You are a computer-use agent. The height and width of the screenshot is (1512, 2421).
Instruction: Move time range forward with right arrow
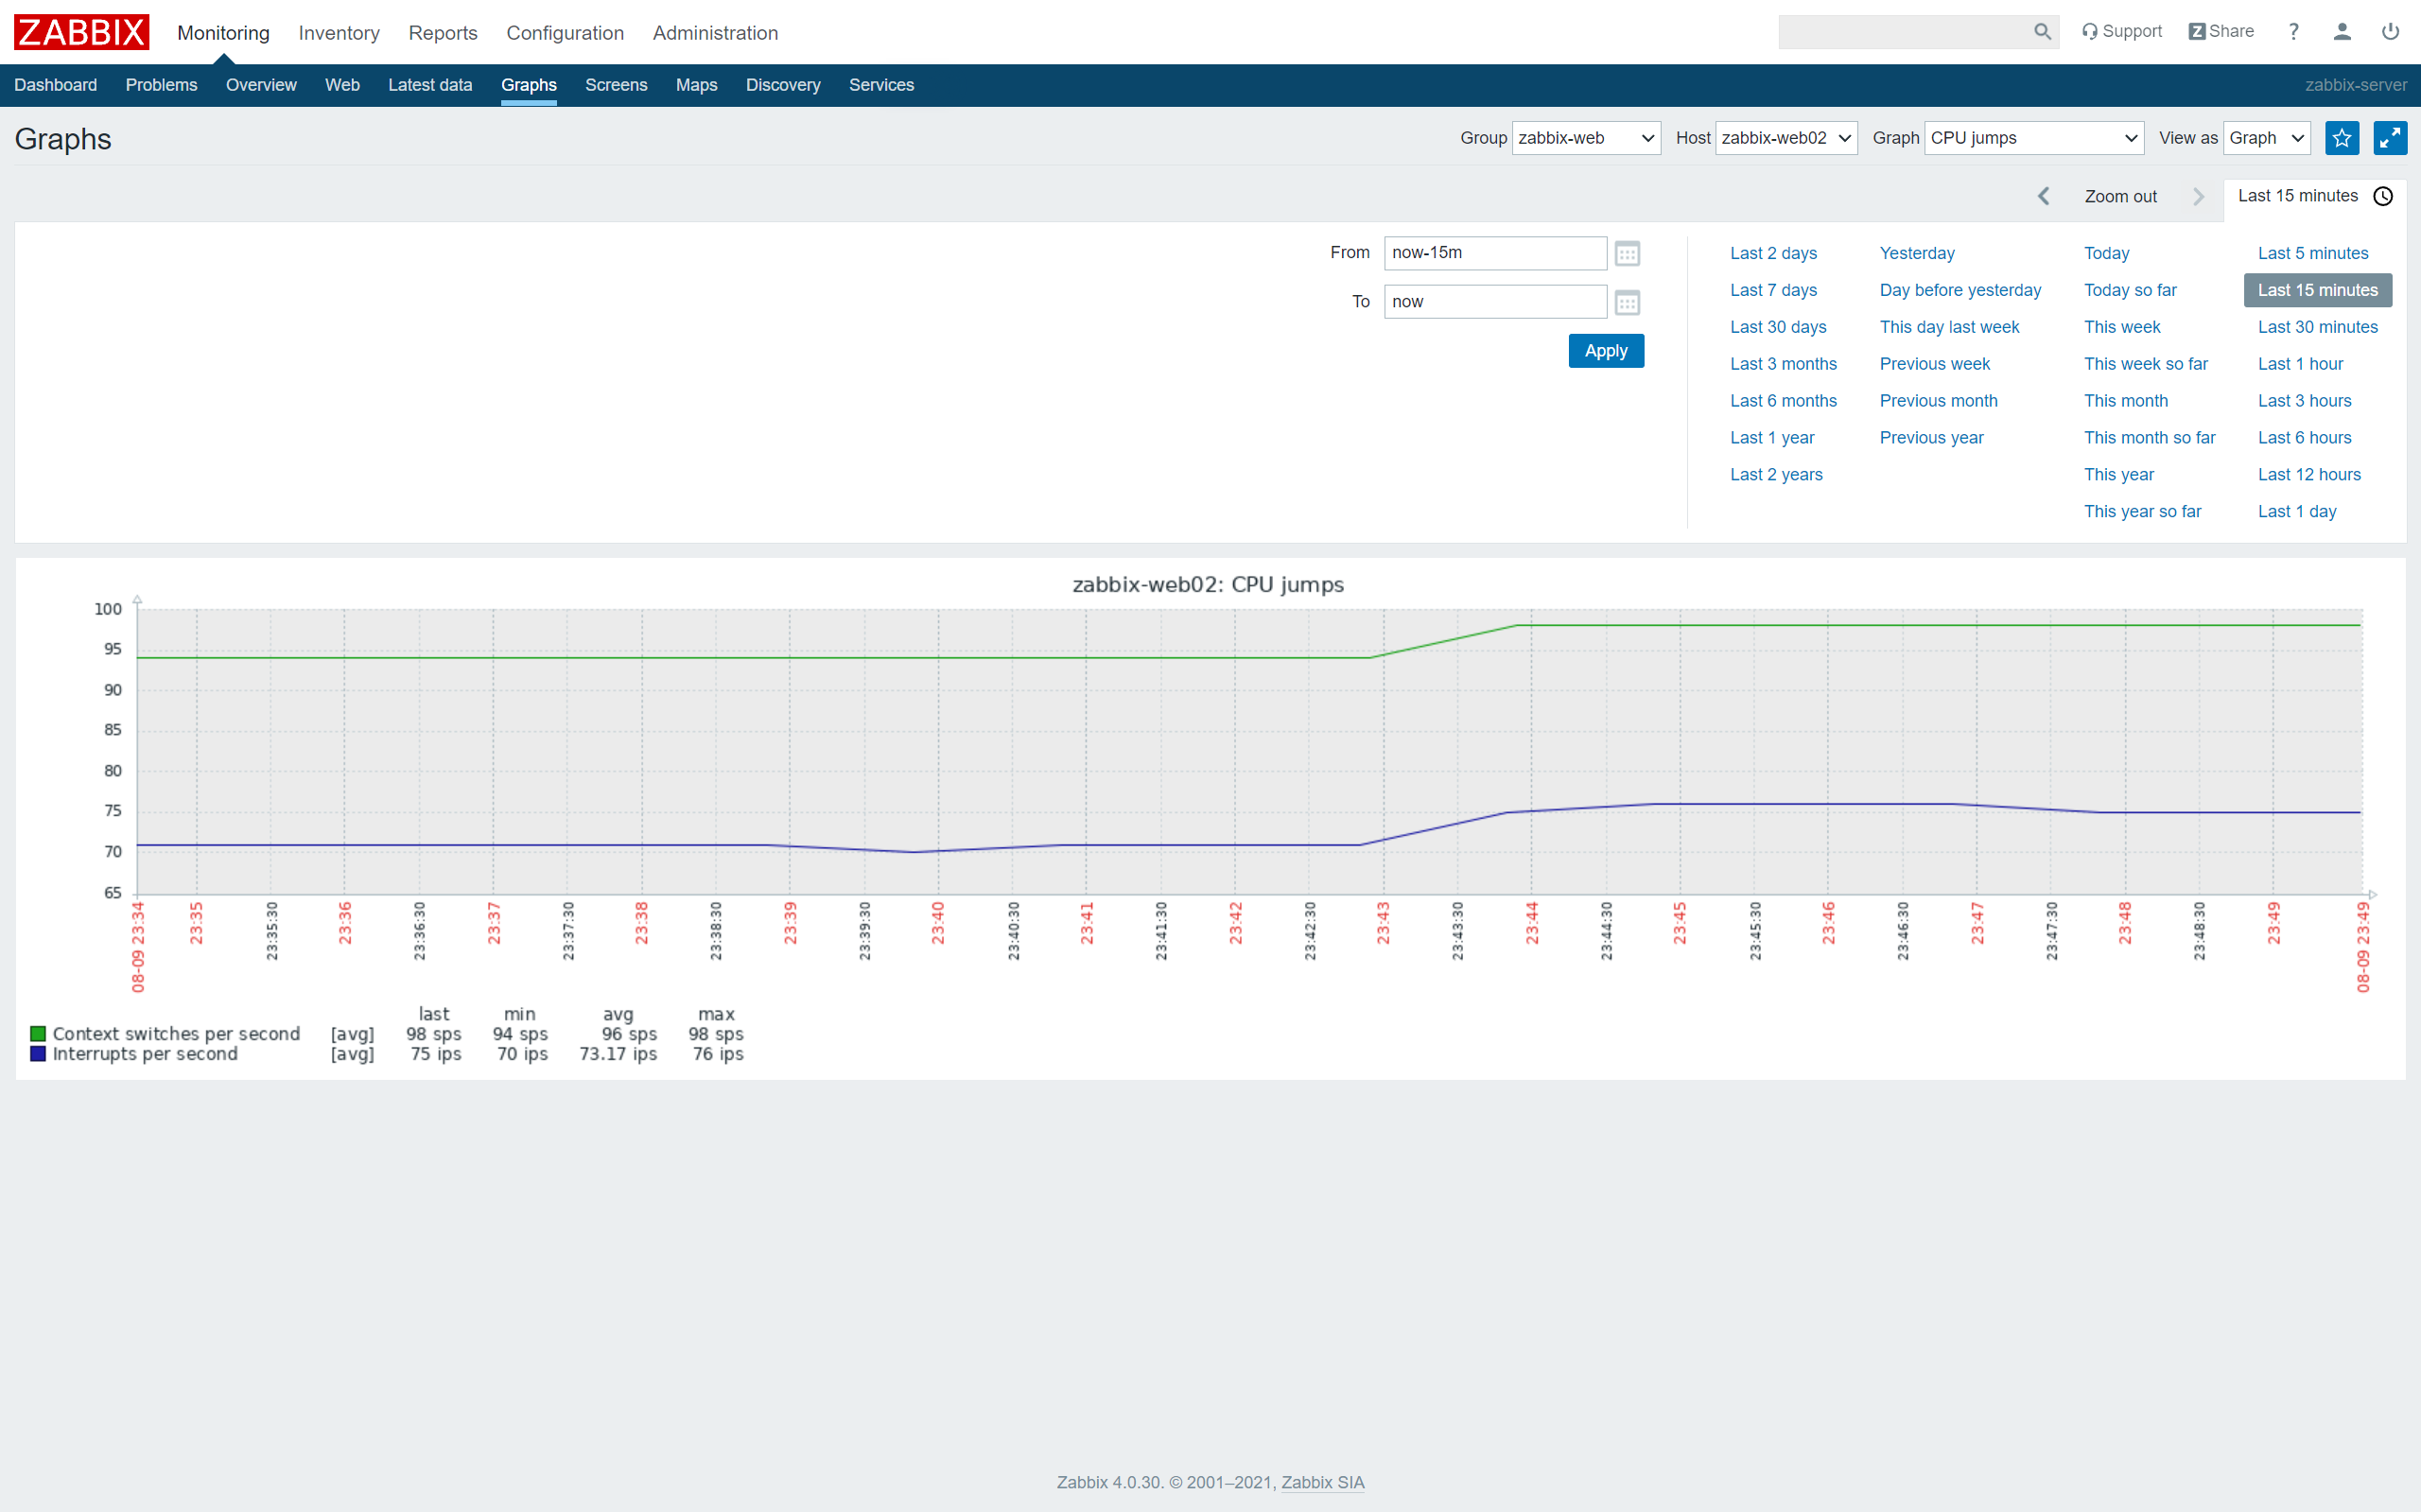tap(2198, 196)
